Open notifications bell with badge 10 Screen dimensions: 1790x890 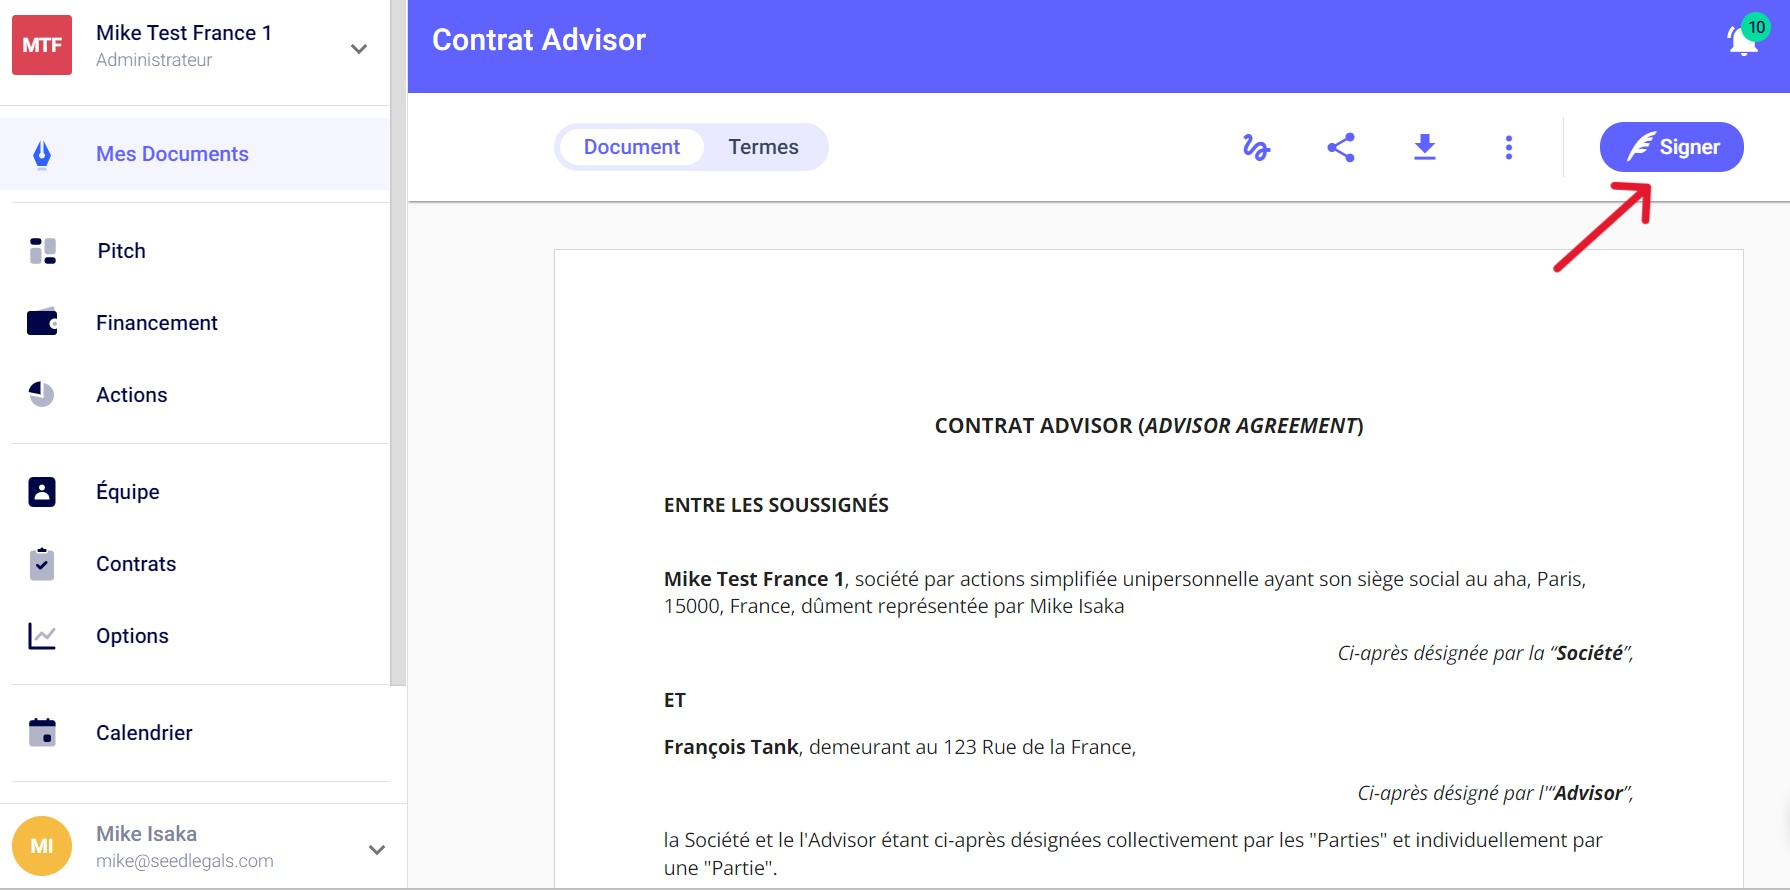tap(1744, 40)
